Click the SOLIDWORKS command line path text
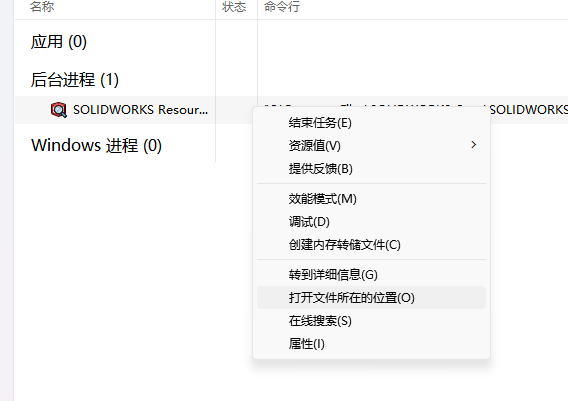Screen dimensions: 568x401 [529, 109]
